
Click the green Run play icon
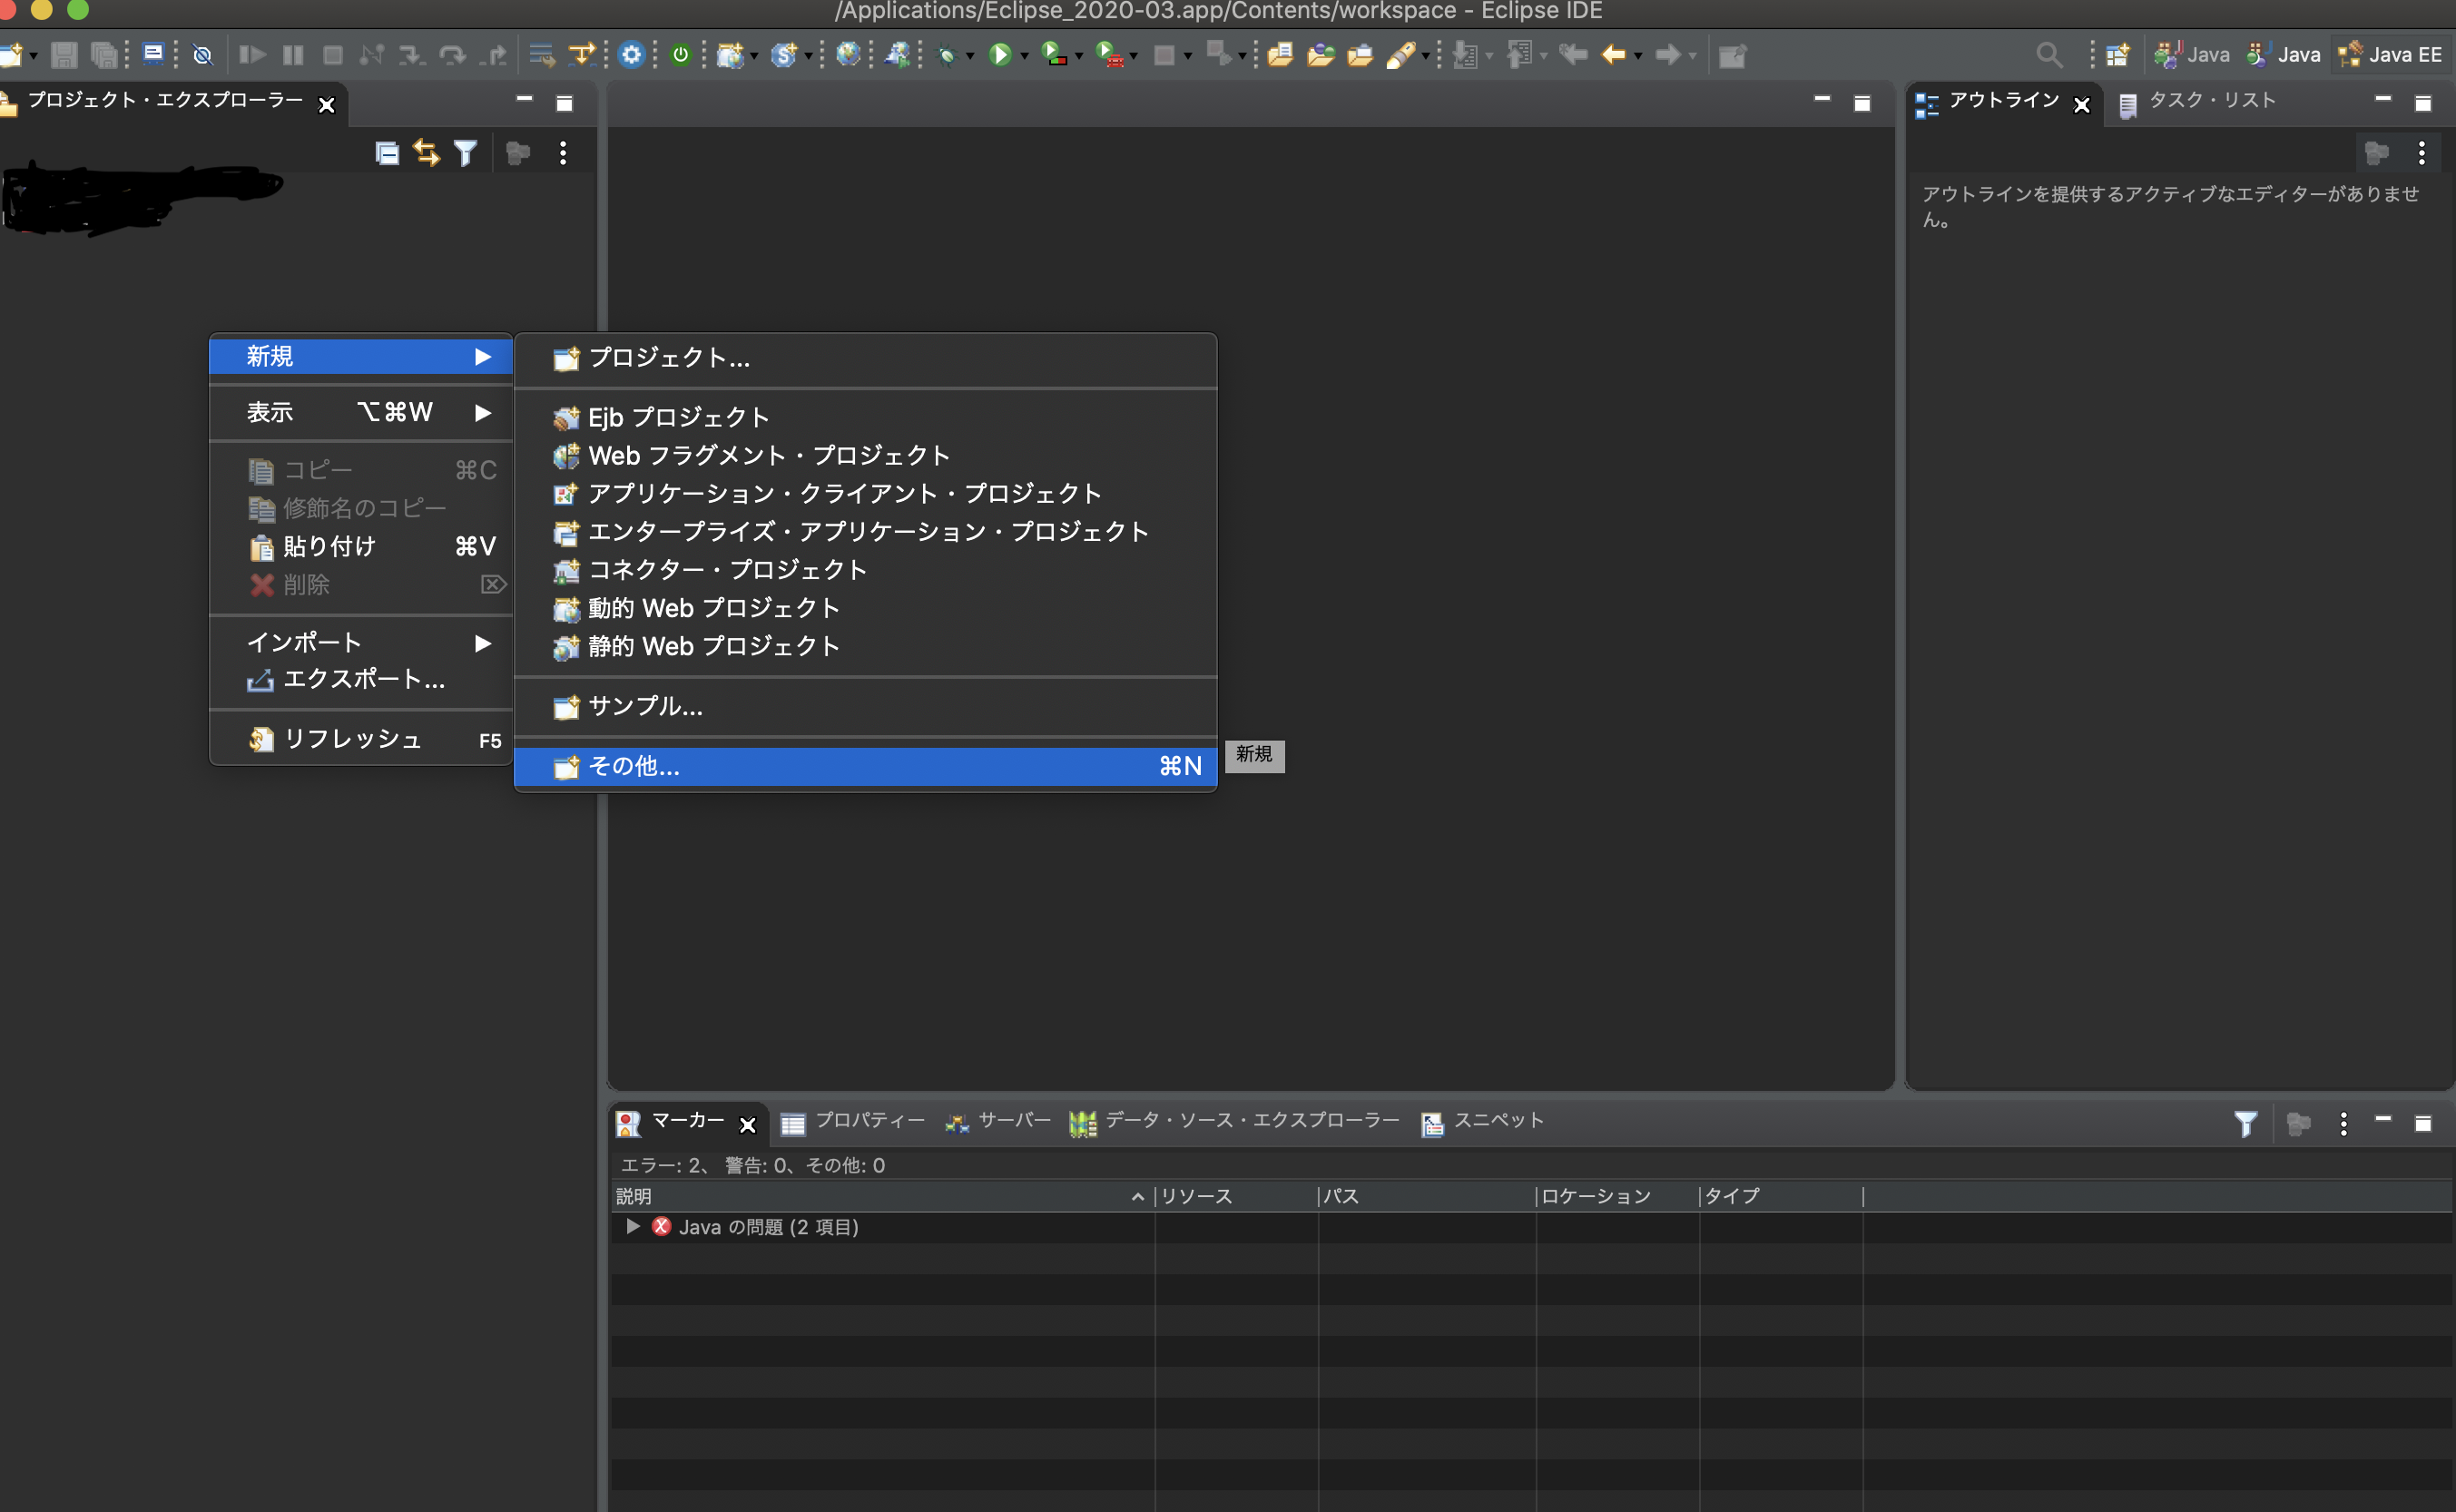click(x=999, y=55)
